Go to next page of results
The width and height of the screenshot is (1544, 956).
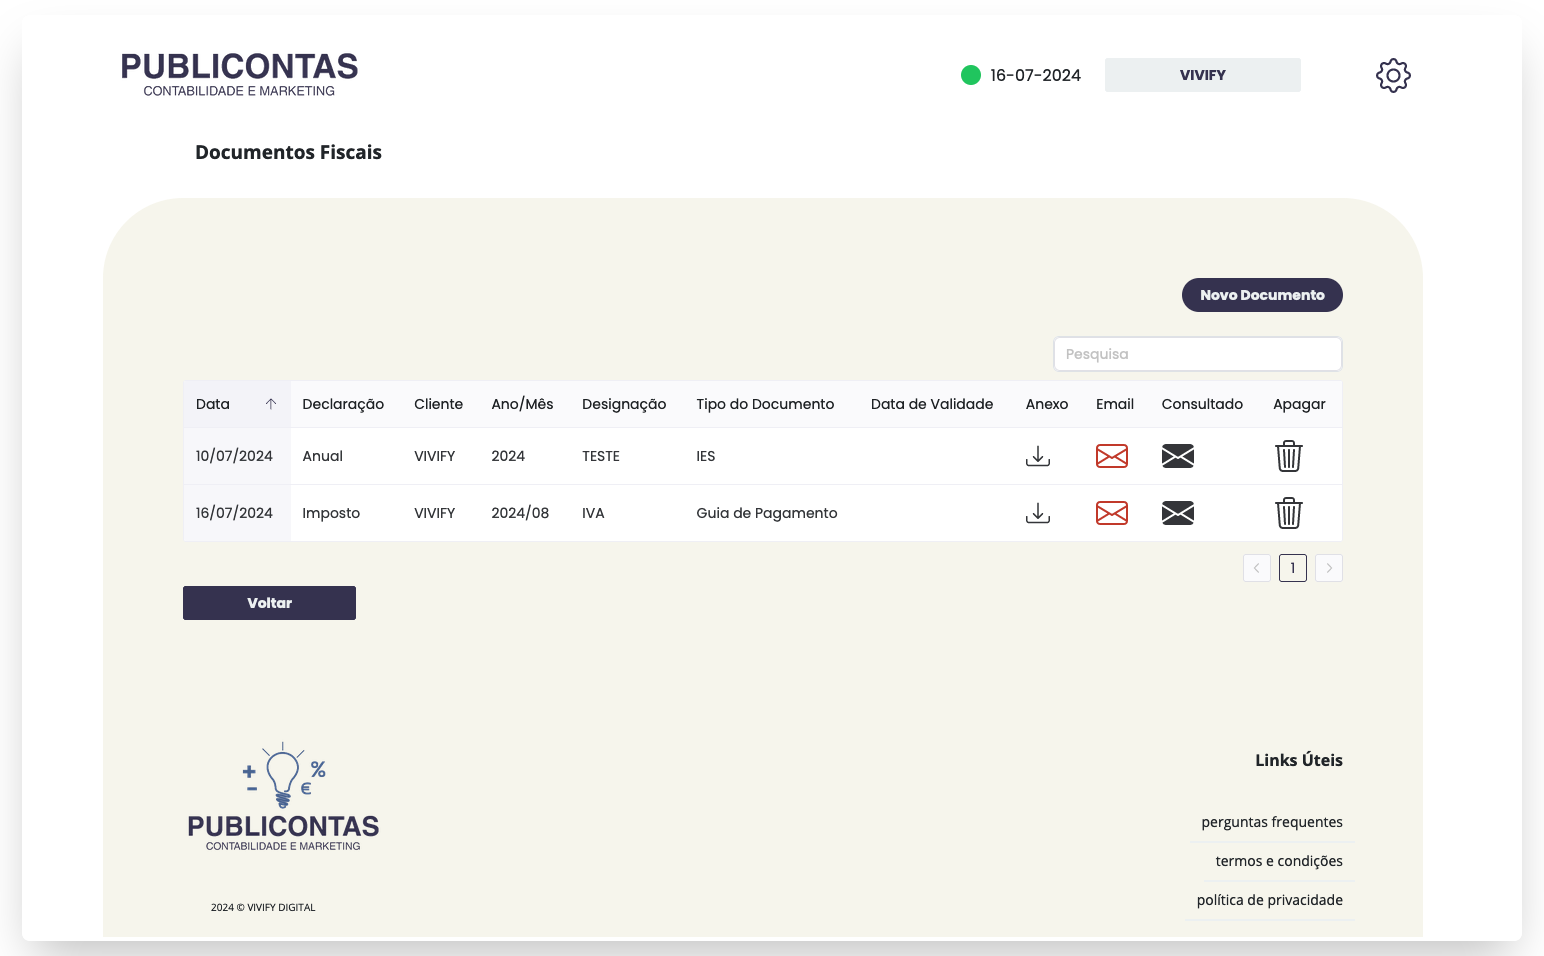[1328, 568]
